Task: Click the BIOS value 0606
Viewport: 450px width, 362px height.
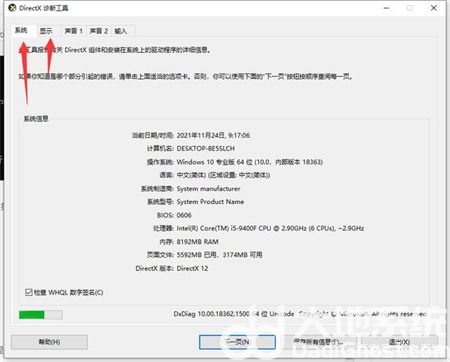Action: click(x=184, y=215)
